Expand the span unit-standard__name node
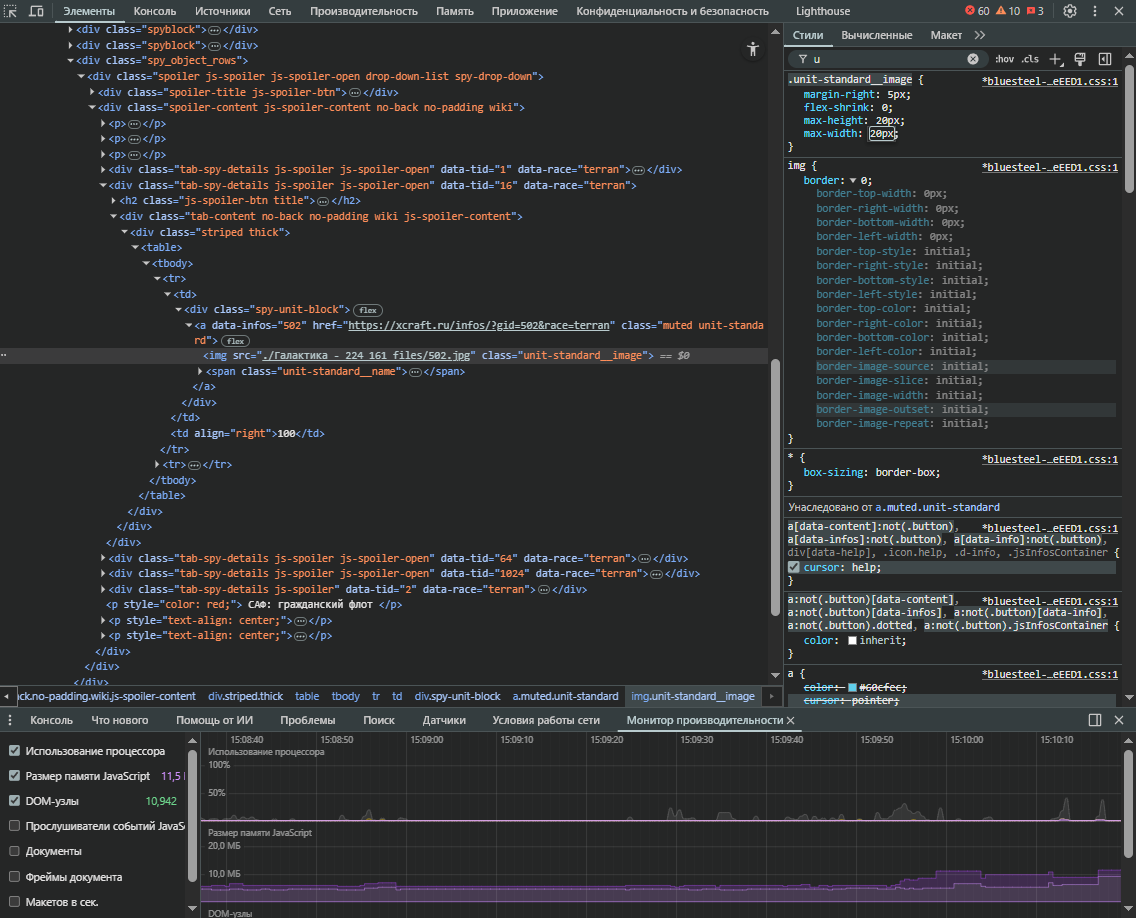This screenshot has height=918, width=1136. pyautogui.click(x=201, y=371)
